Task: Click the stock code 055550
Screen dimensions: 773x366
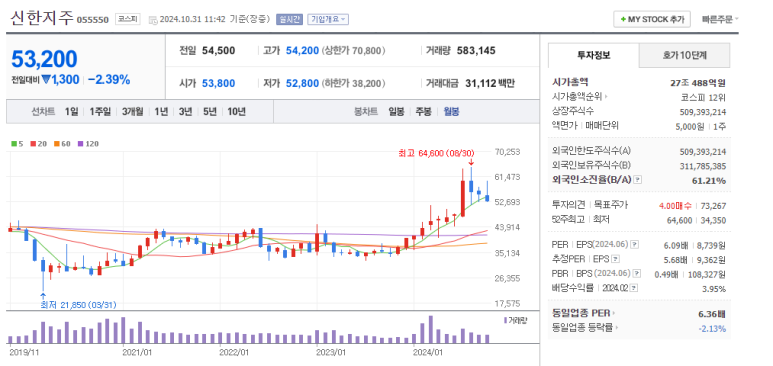Action: click(x=93, y=20)
